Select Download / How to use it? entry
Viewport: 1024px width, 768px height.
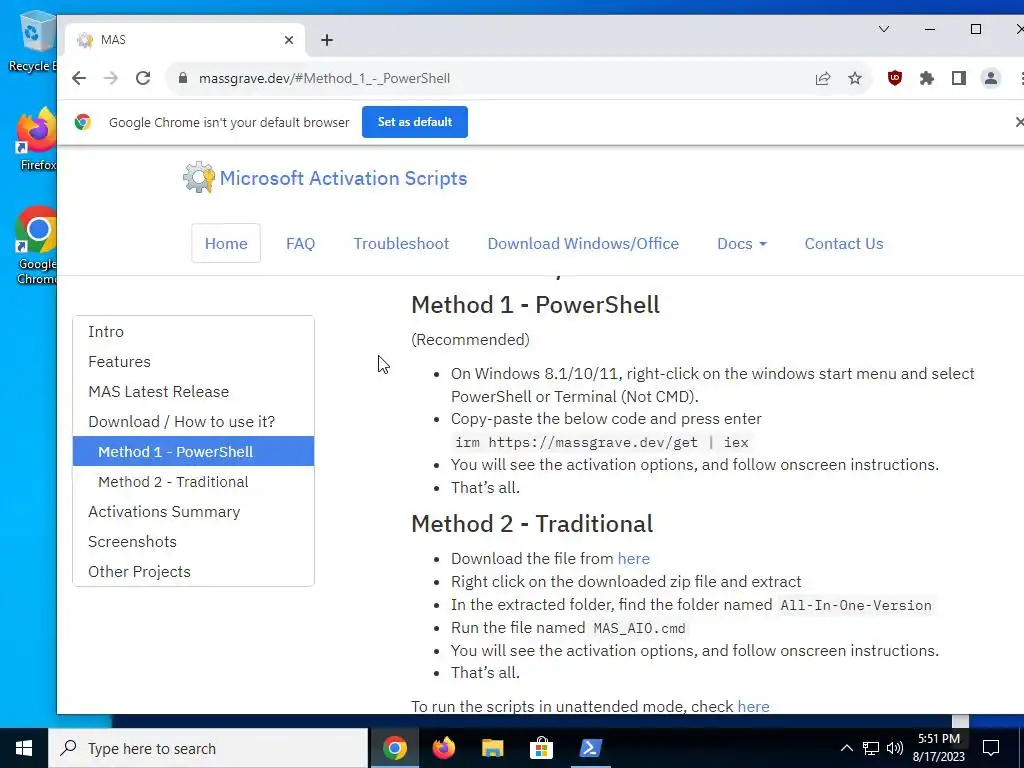coord(193,422)
